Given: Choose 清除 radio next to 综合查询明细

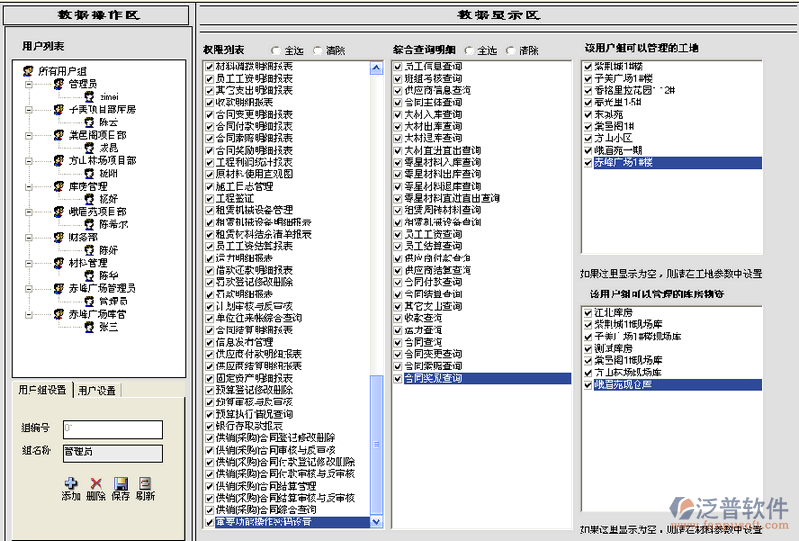Looking at the screenshot, I should coord(510,49).
